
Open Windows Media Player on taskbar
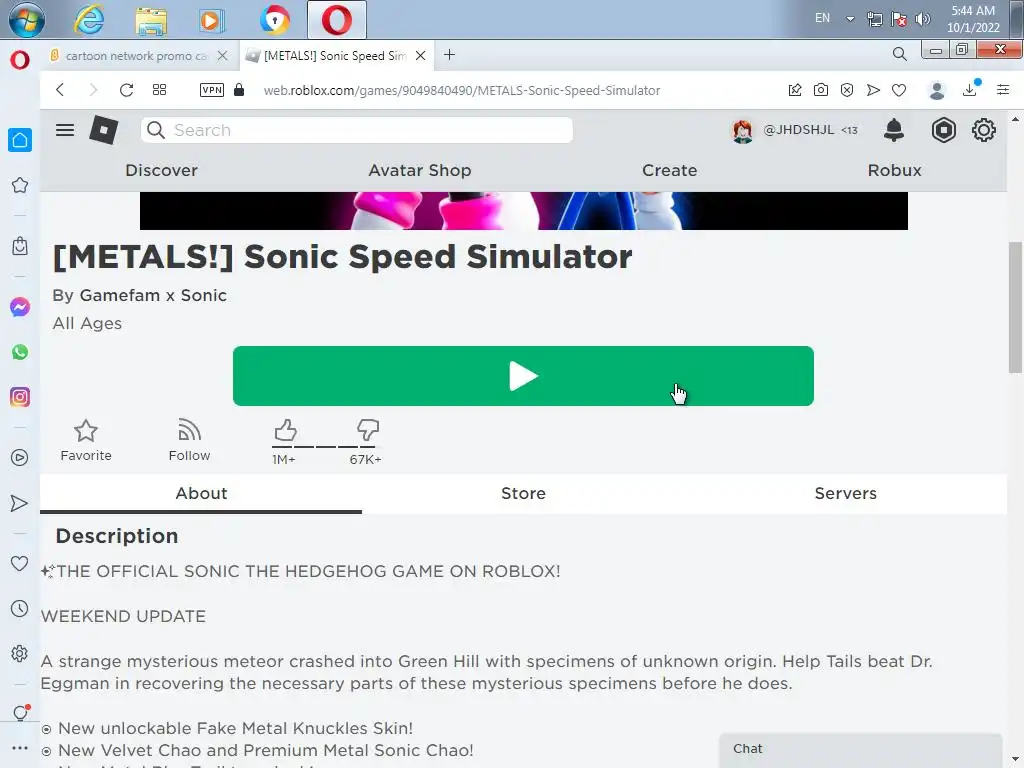point(210,20)
